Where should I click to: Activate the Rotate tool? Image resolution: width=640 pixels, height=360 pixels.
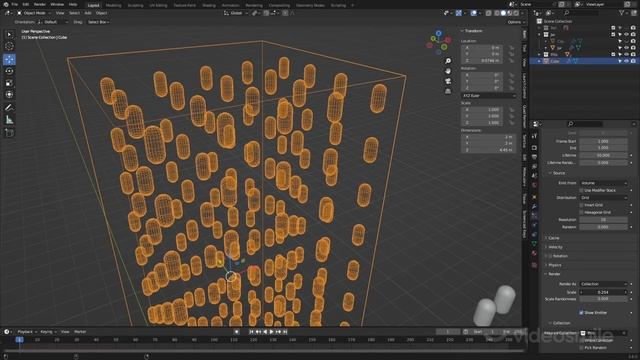(9, 71)
